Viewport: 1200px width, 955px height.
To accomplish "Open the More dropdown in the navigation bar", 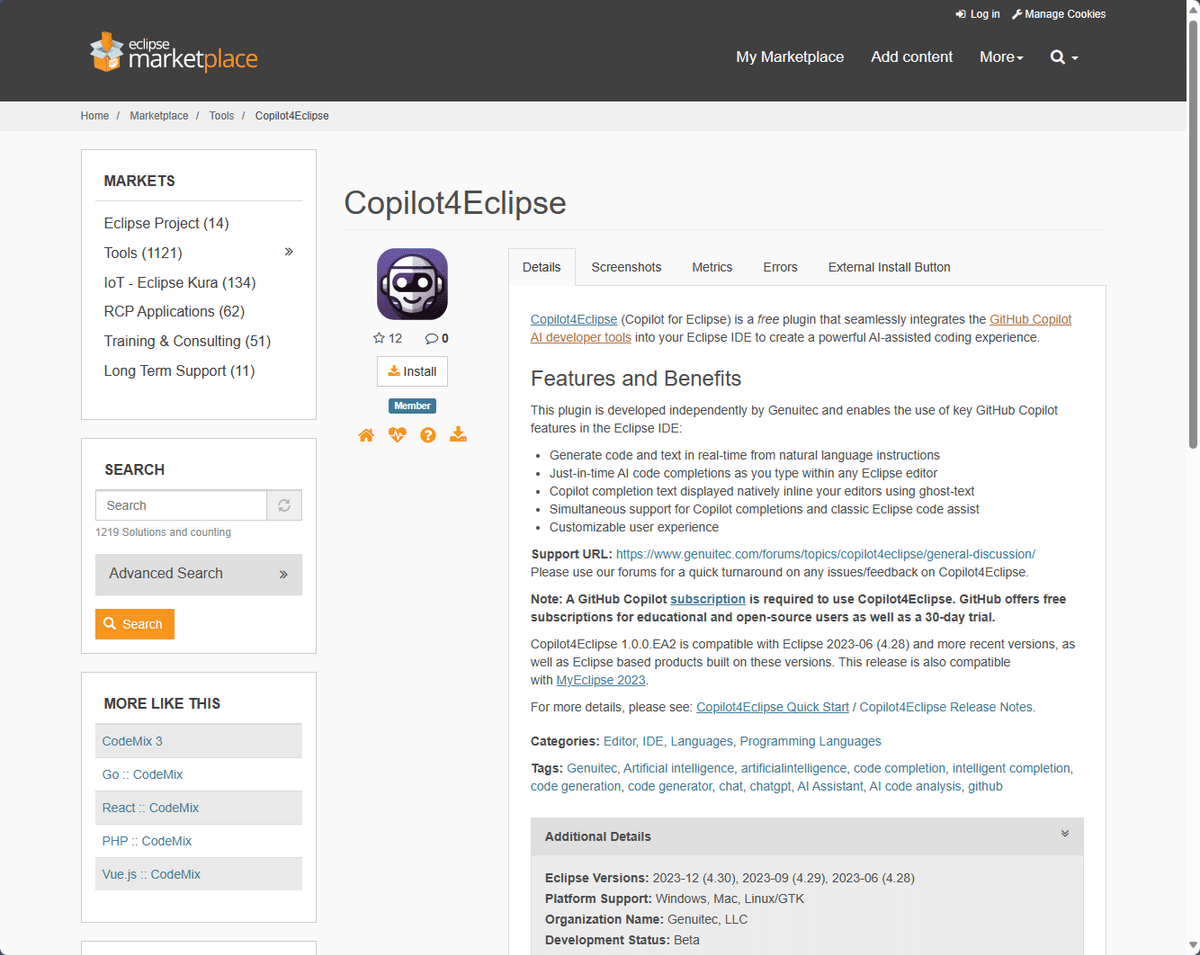I will coord(1000,57).
